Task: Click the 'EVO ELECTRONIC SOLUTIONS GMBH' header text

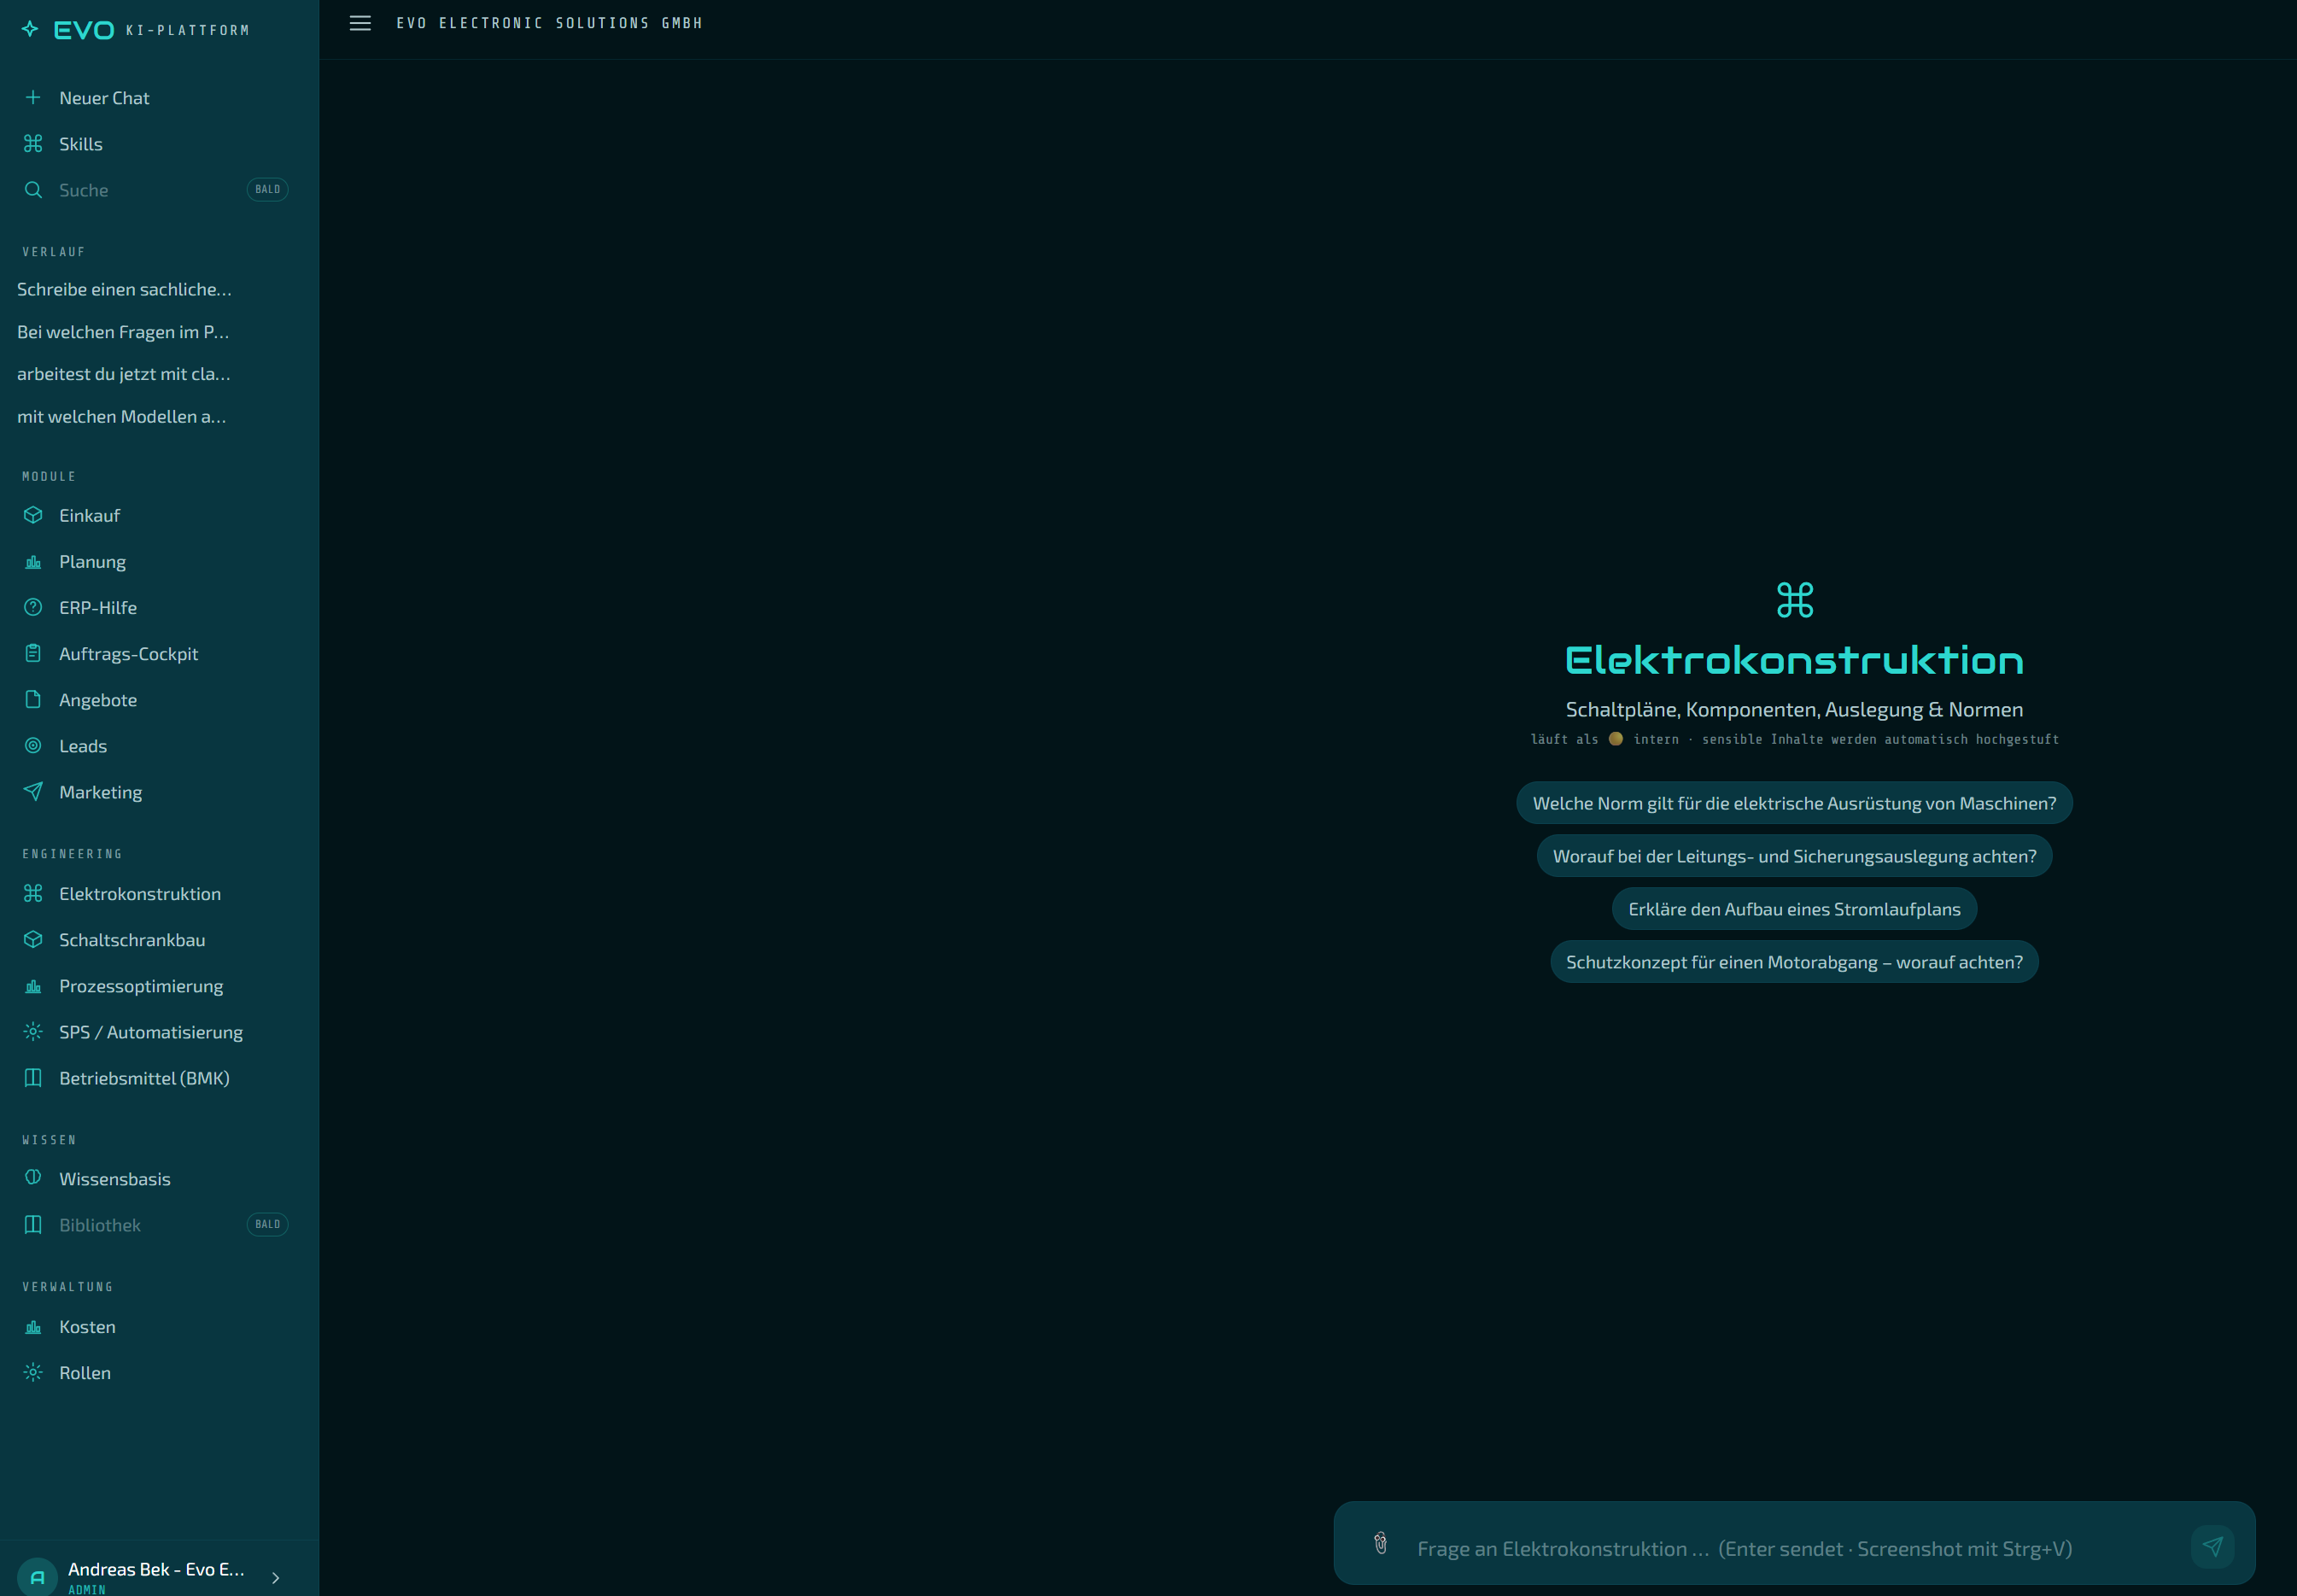Action: (549, 23)
